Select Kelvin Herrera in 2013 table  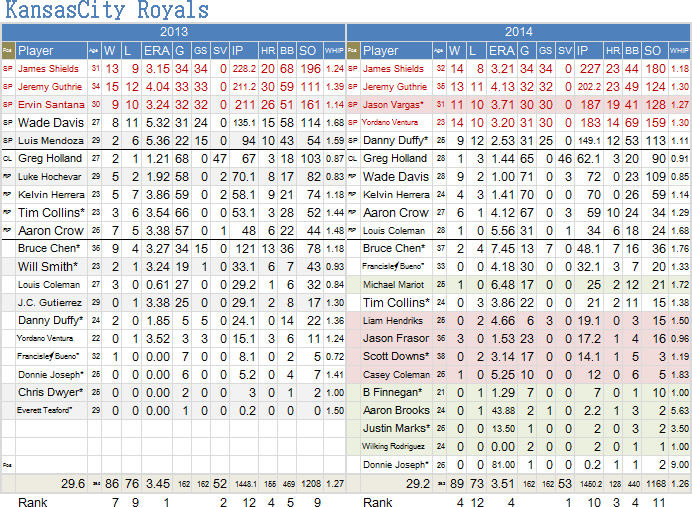pyautogui.click(x=51, y=195)
